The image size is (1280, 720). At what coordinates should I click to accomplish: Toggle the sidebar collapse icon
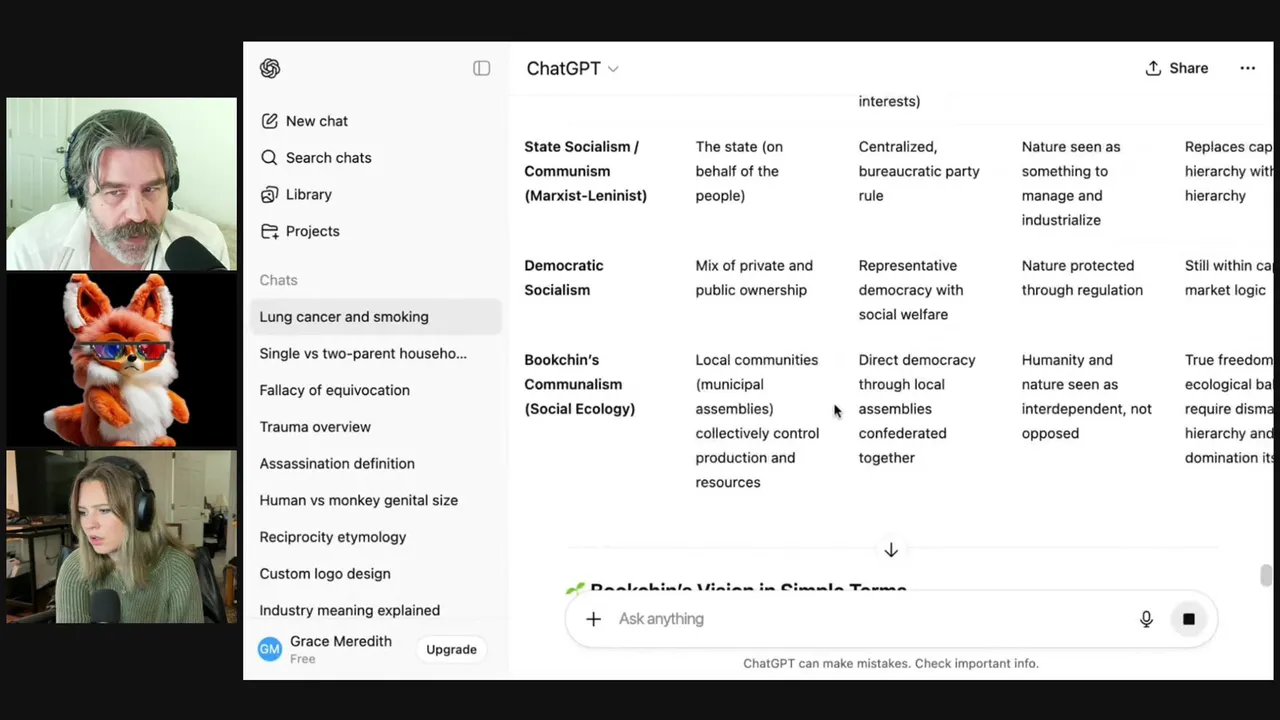[x=482, y=68]
